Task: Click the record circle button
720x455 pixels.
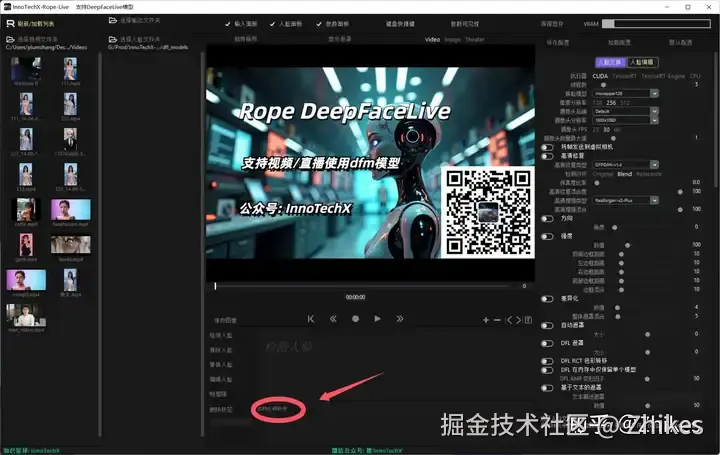Action: click(x=355, y=319)
